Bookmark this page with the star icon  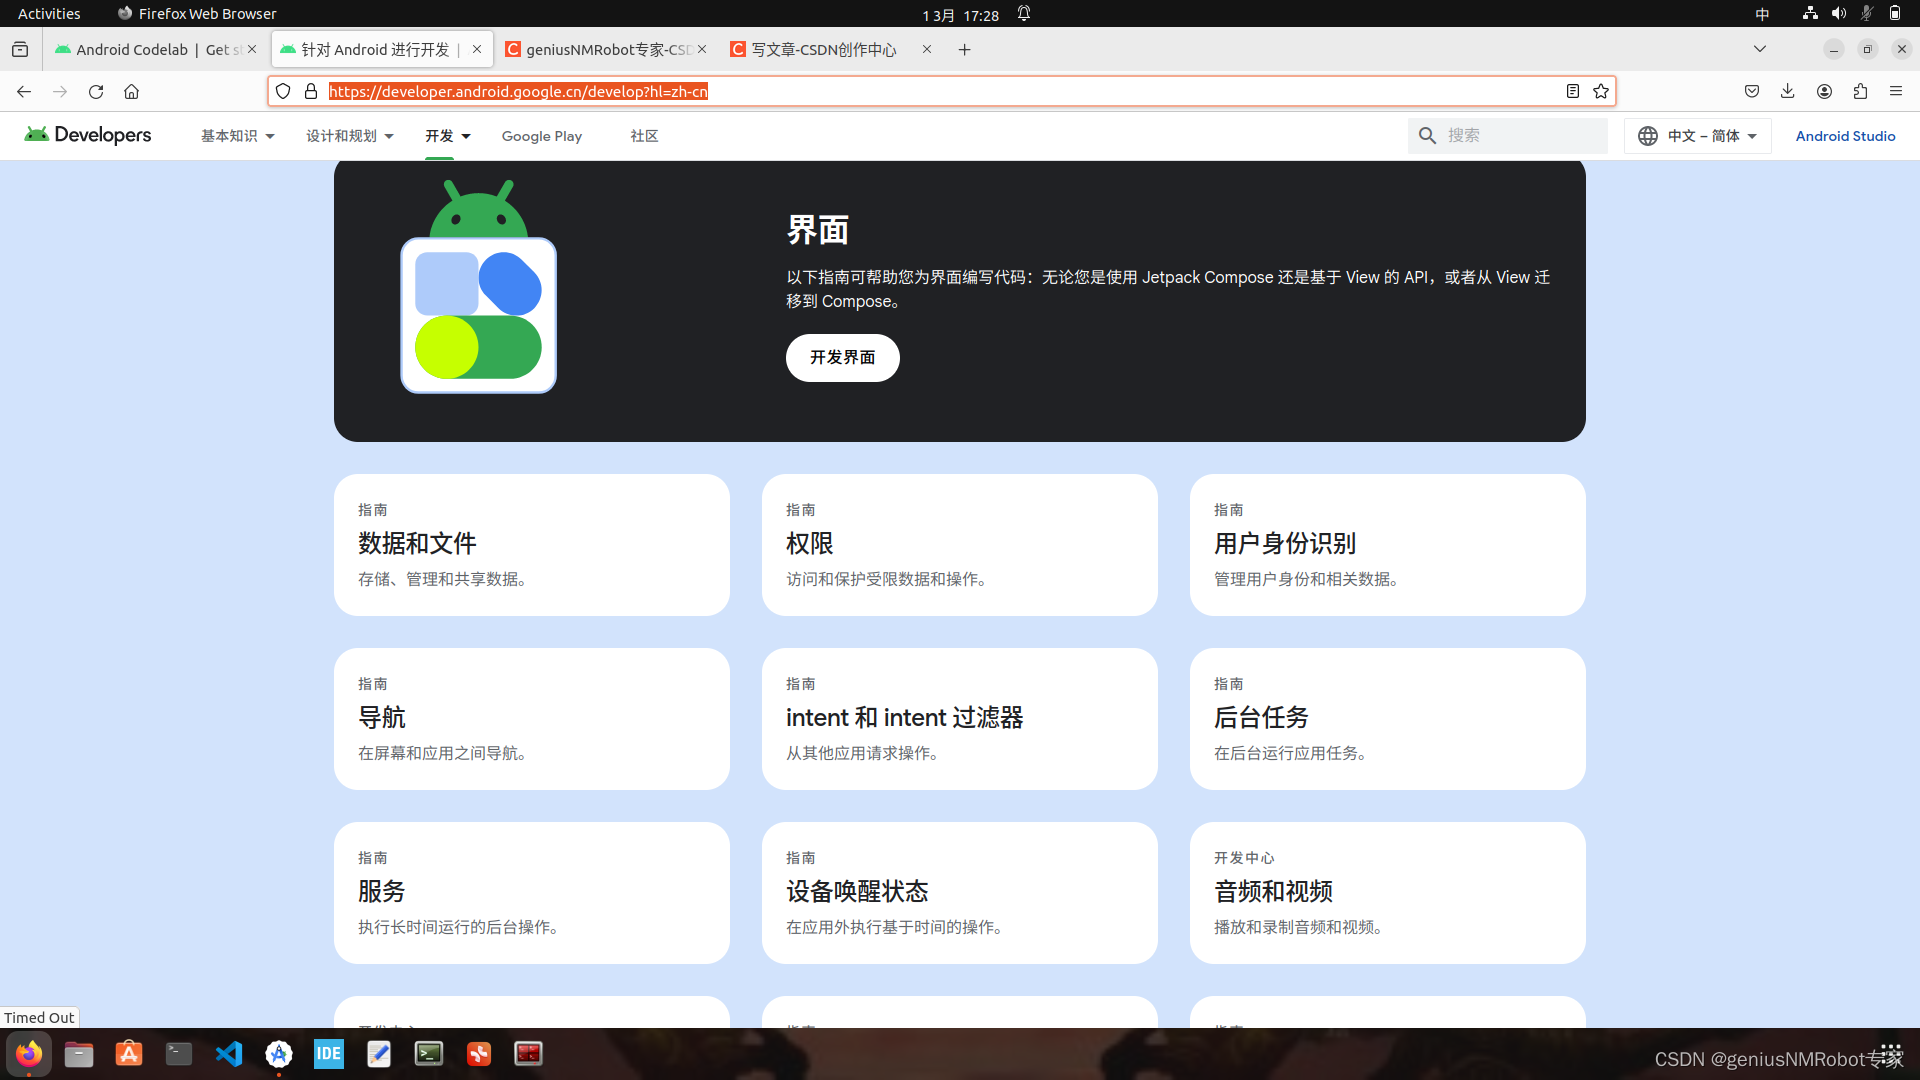1601,91
